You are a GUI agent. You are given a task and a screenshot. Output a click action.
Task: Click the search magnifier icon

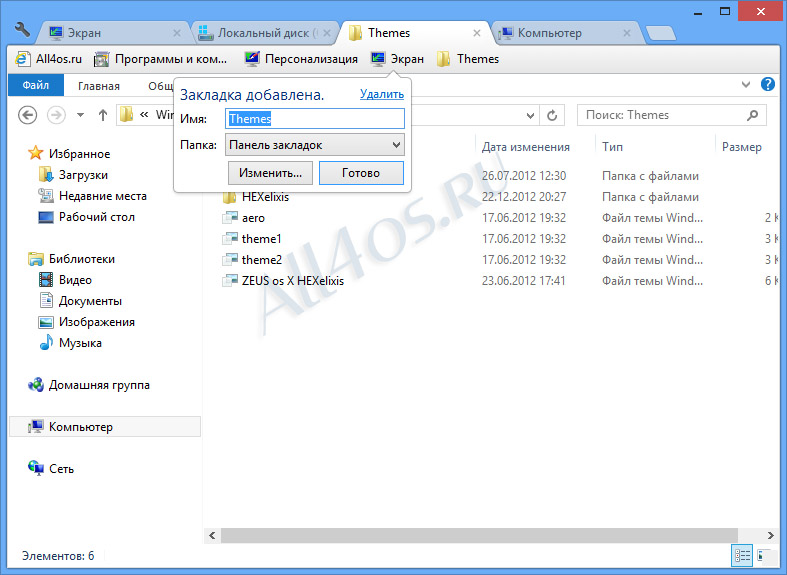point(752,115)
